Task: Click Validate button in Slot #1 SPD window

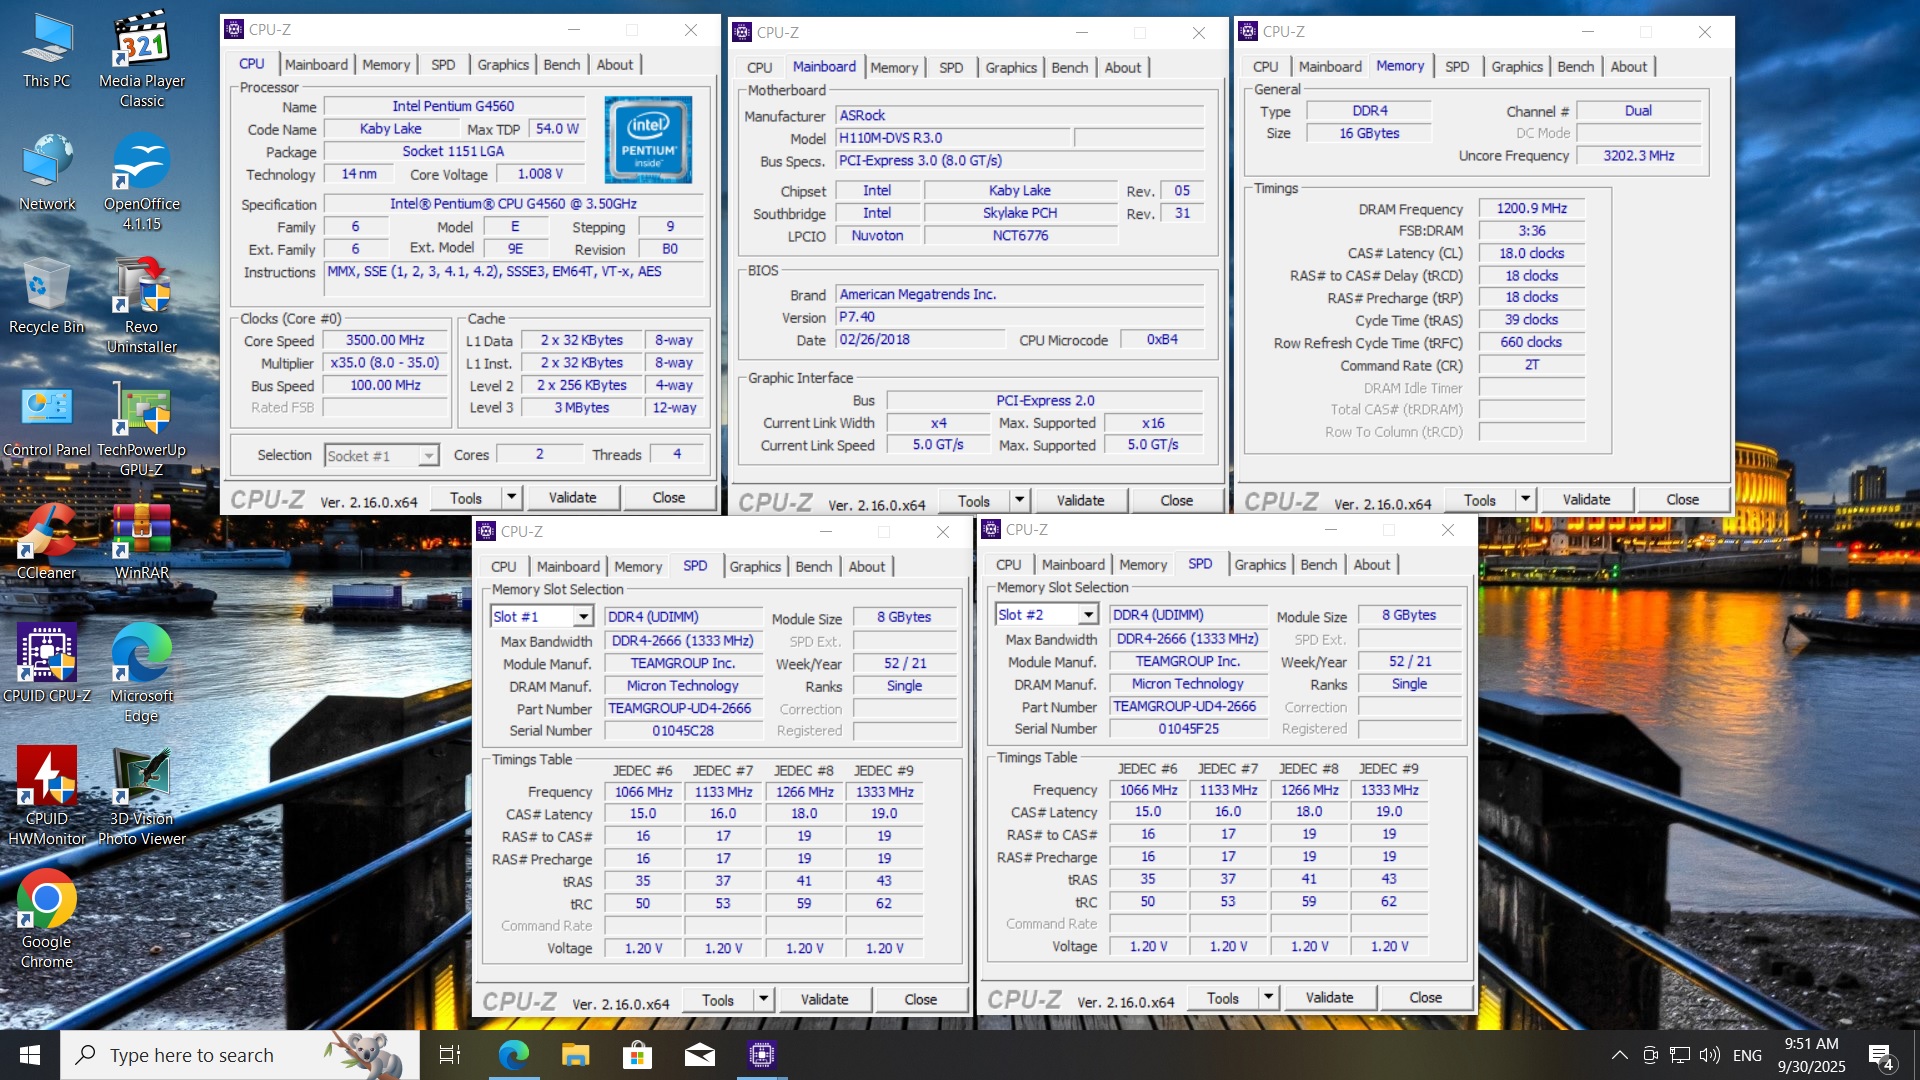Action: (x=824, y=999)
